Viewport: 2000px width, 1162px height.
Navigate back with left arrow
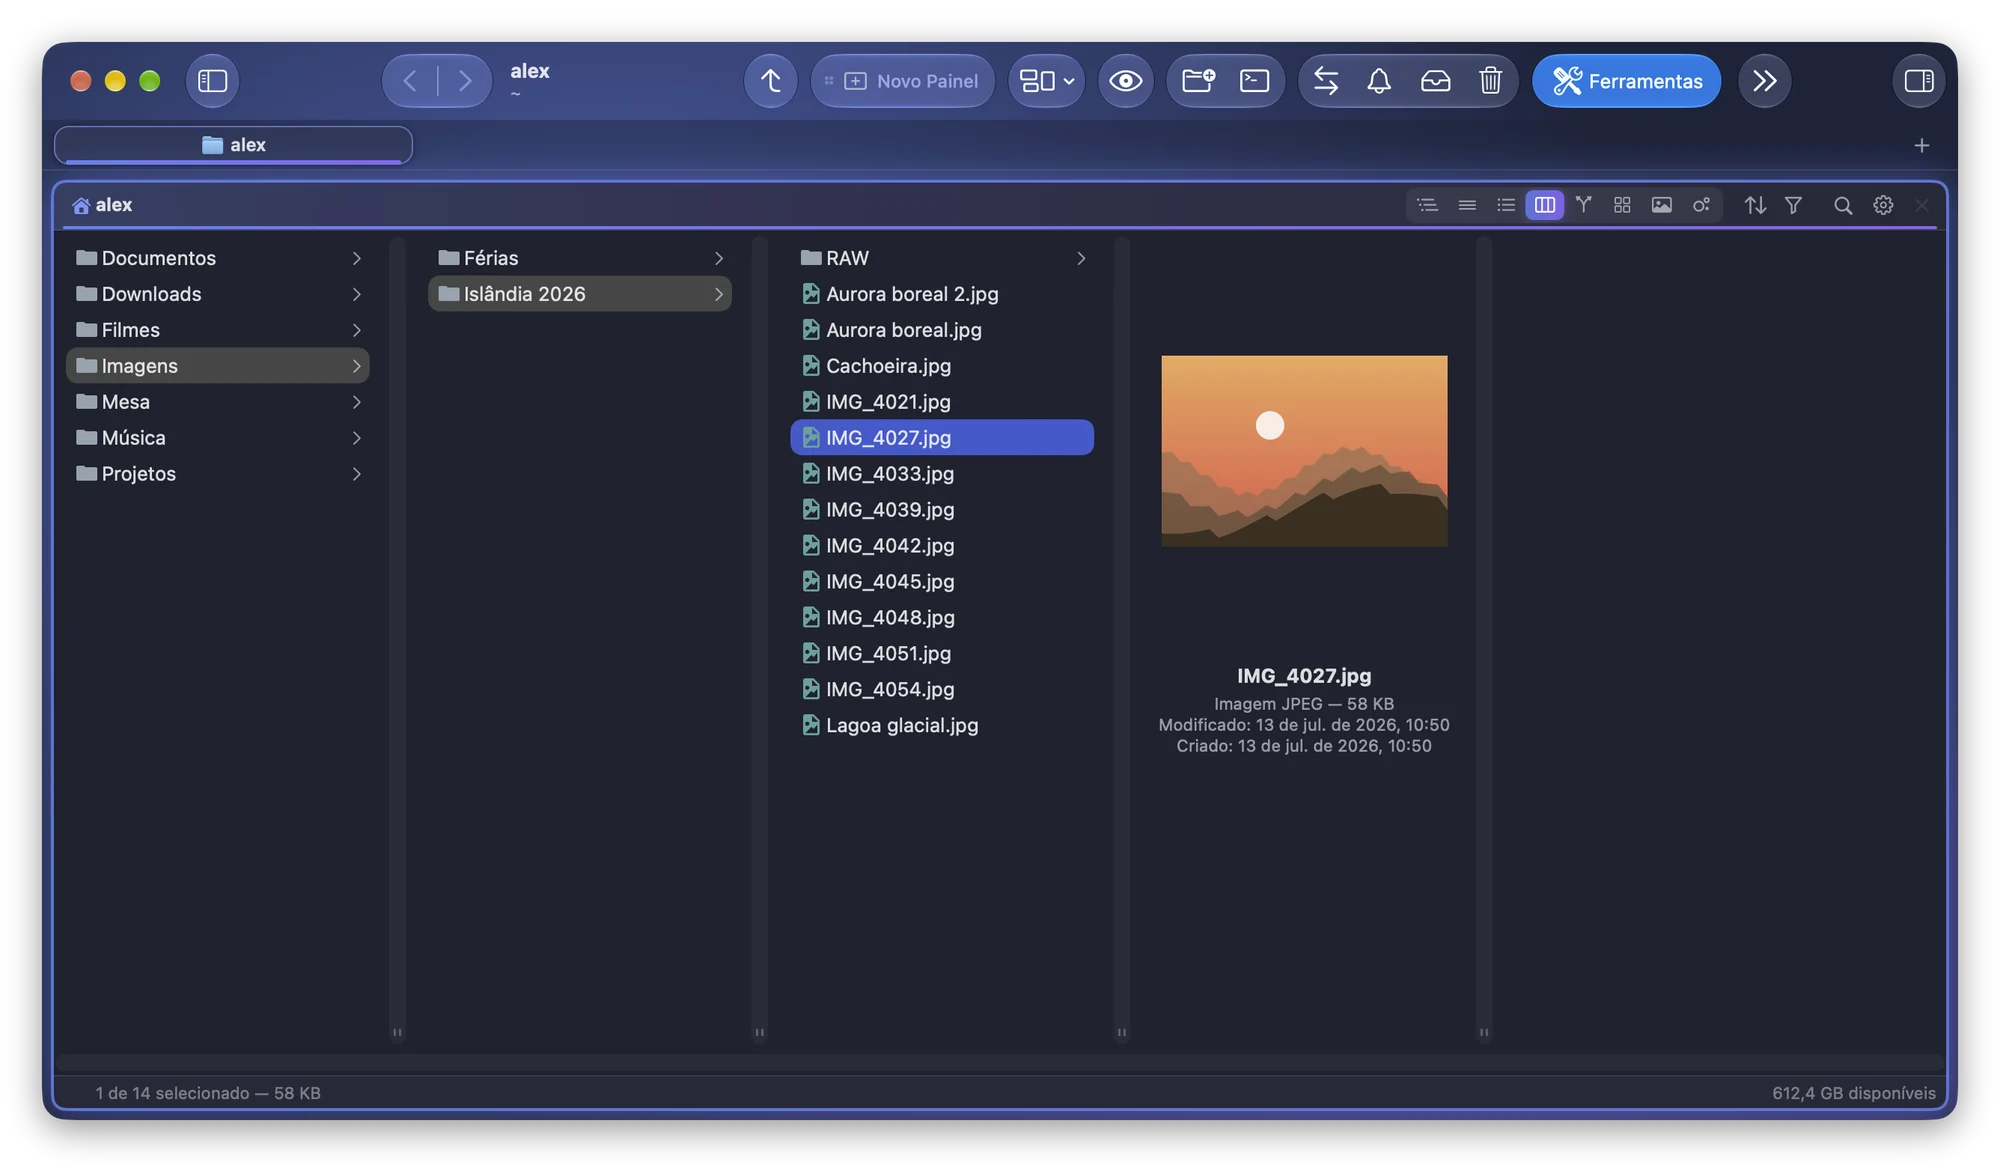(x=410, y=81)
